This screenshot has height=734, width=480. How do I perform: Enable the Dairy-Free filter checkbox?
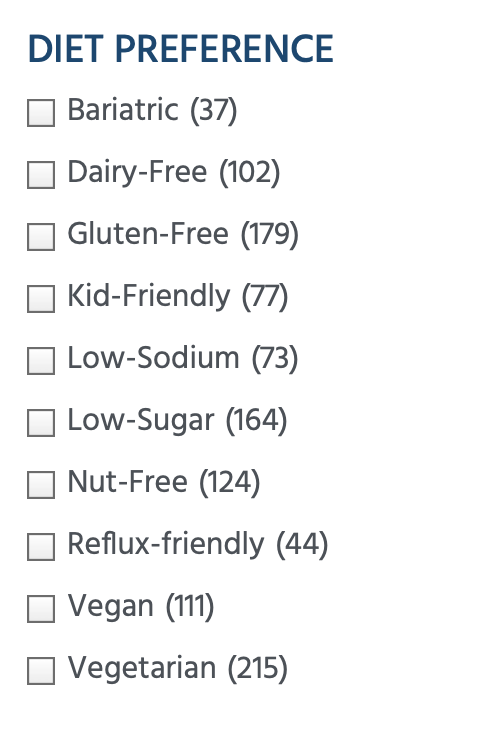[x=41, y=175]
